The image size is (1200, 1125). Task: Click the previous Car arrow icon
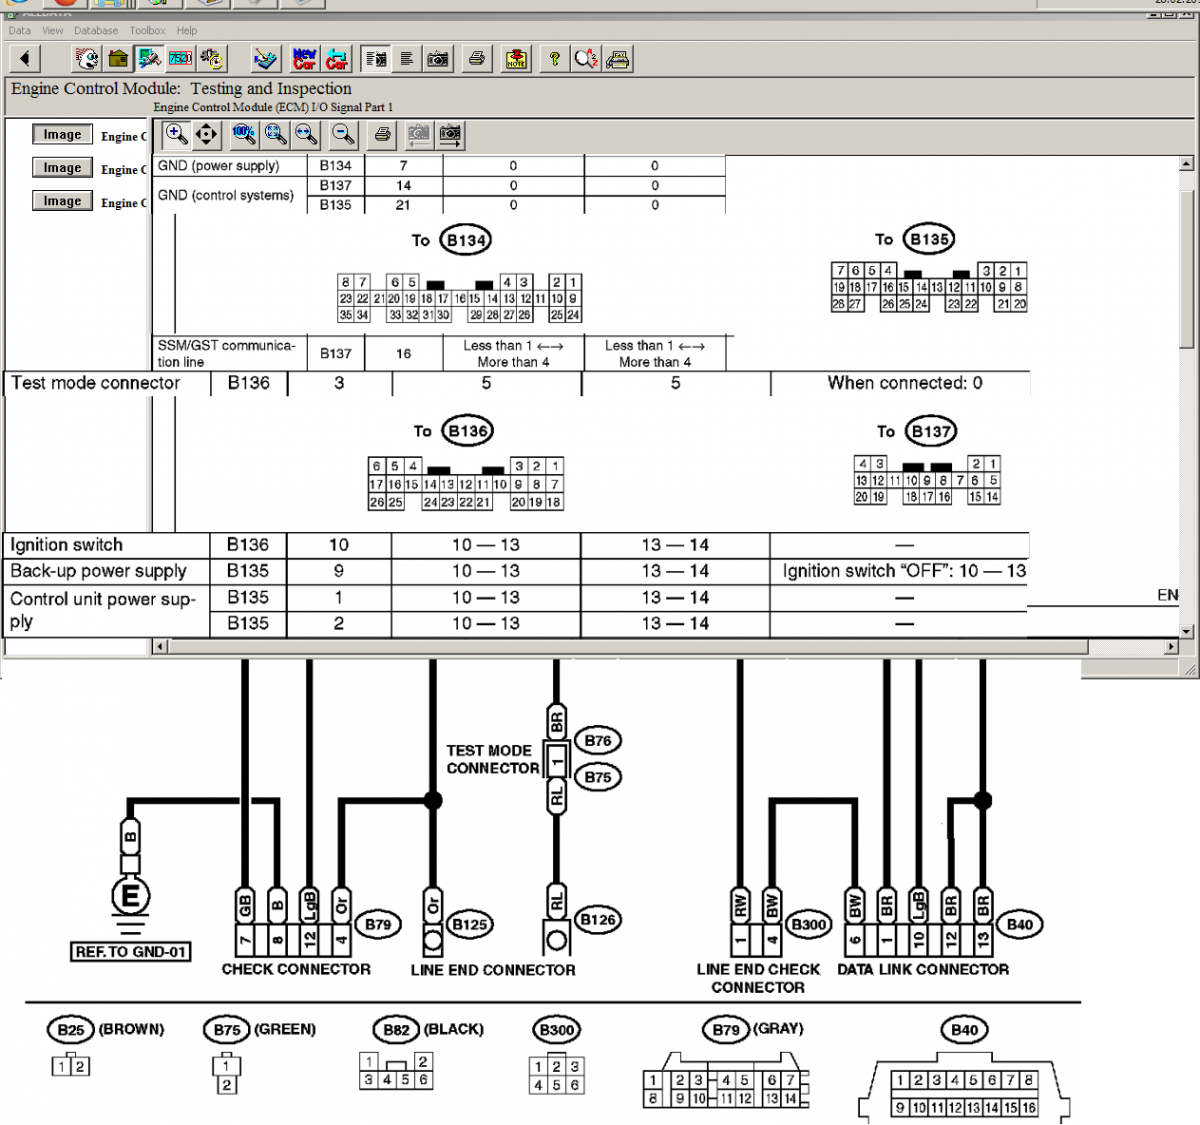[336, 59]
